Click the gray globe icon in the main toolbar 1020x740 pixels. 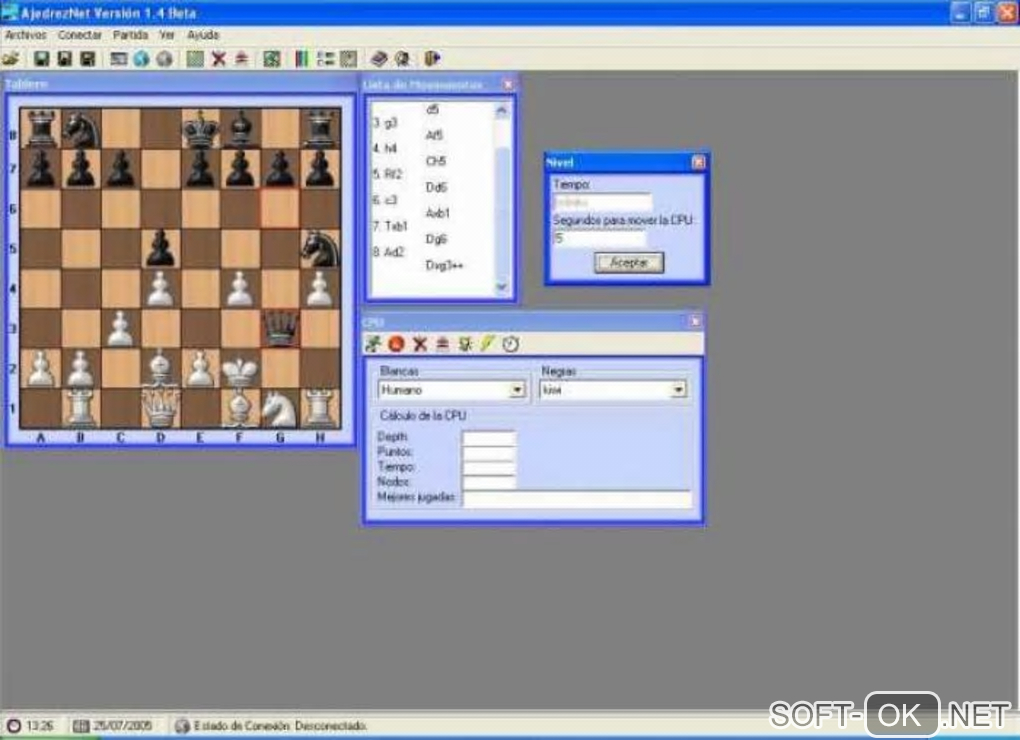[x=165, y=59]
